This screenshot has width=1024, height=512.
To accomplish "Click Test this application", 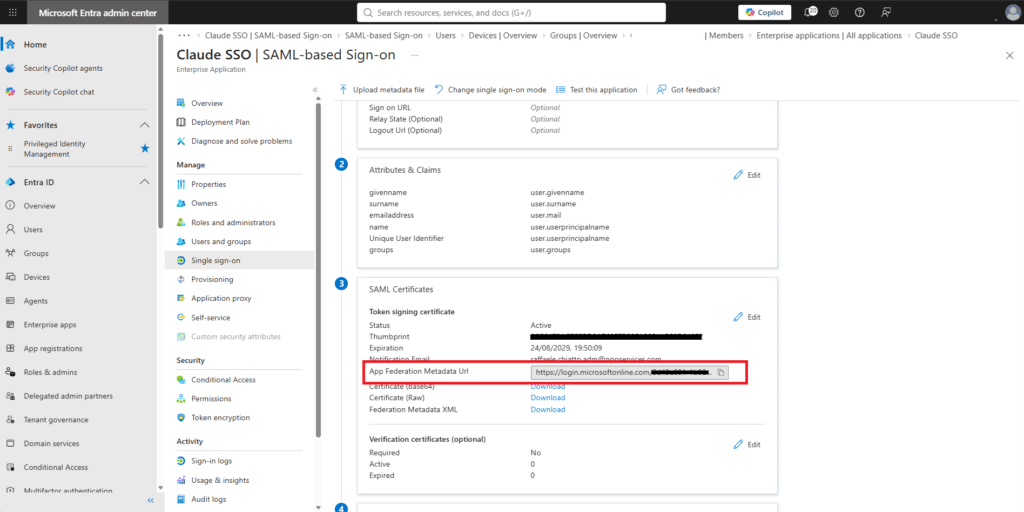I will click(x=596, y=89).
